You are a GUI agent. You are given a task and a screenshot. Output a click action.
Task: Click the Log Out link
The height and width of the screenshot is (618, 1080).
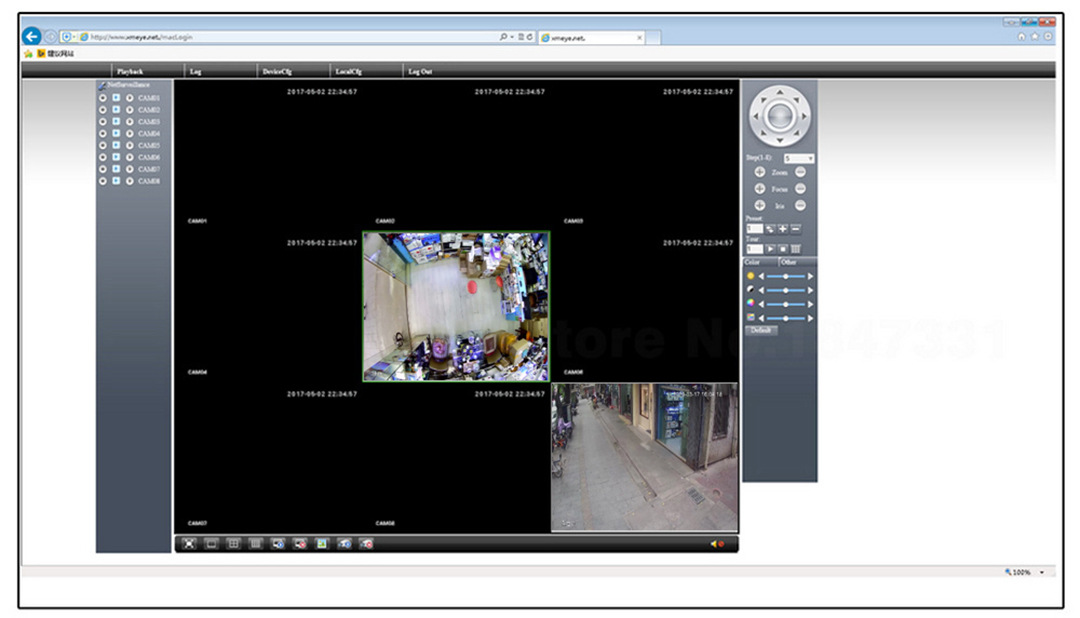coord(420,72)
